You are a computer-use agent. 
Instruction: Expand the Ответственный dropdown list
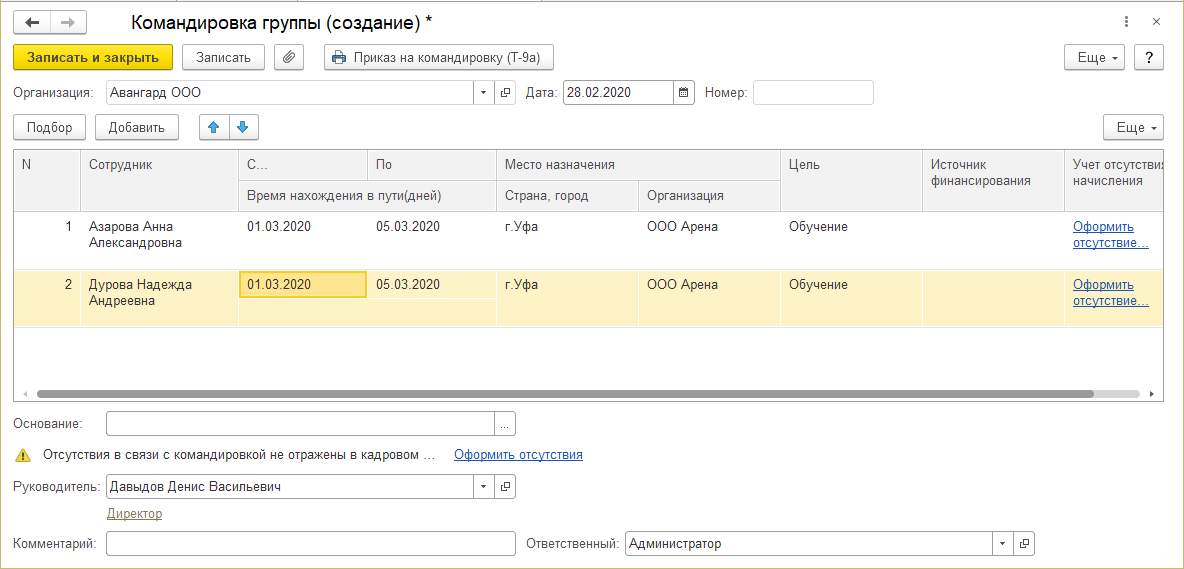click(1002, 544)
